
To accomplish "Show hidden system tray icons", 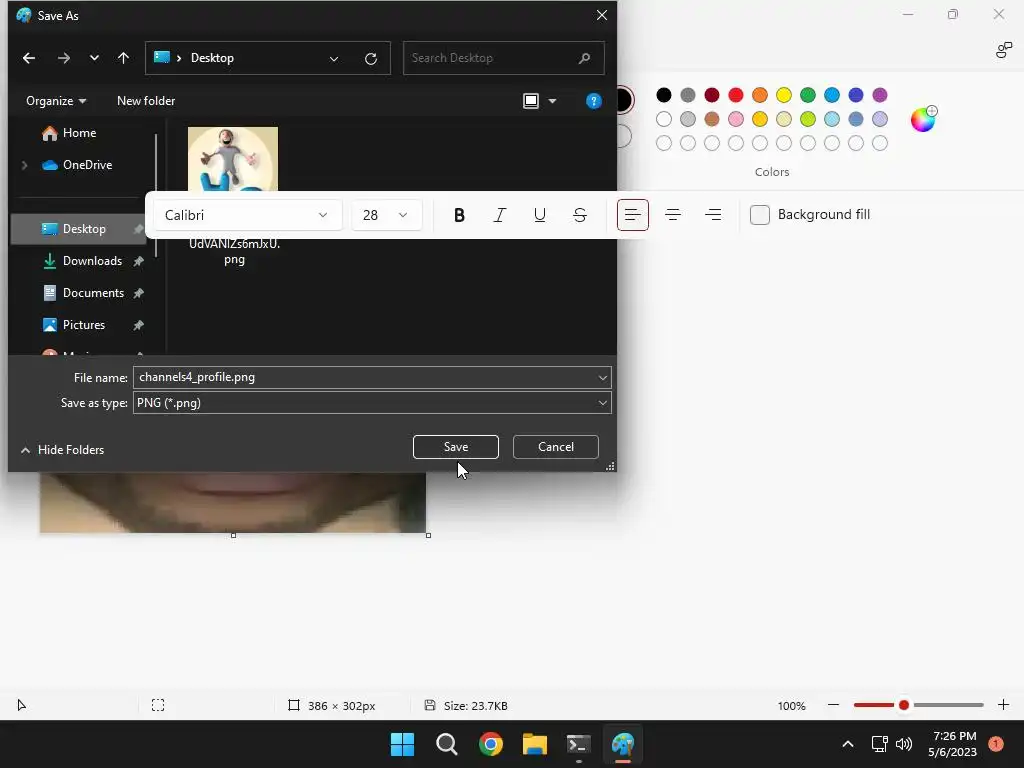I will pos(848,744).
